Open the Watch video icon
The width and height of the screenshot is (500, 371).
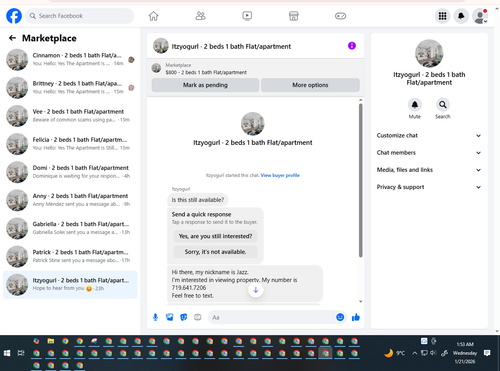tap(247, 16)
